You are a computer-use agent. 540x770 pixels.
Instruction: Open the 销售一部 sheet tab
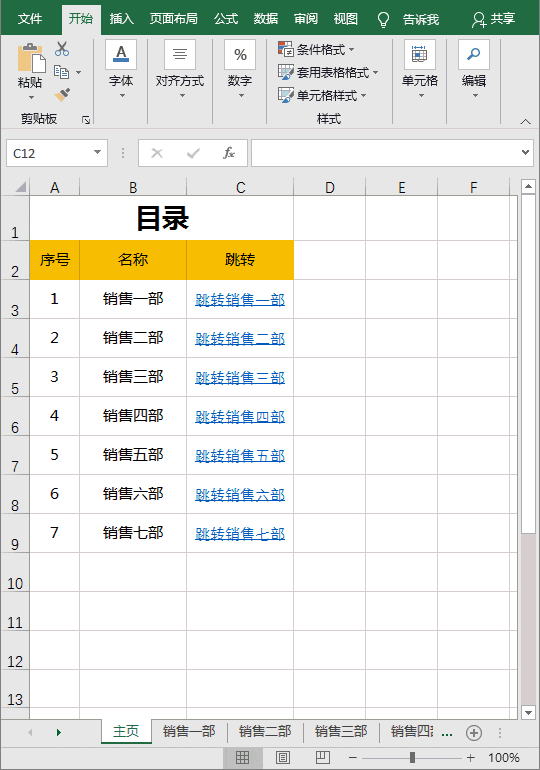point(189,732)
